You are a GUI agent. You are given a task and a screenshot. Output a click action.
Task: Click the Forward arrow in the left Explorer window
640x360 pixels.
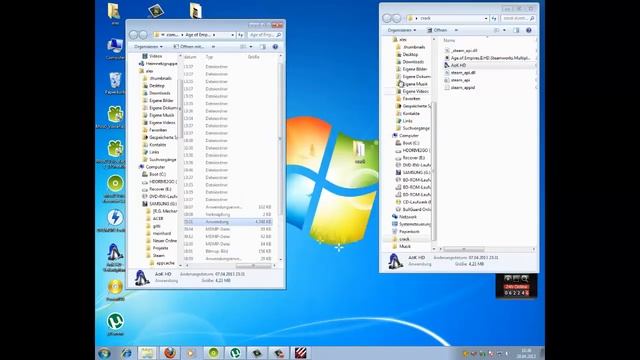tap(143, 35)
